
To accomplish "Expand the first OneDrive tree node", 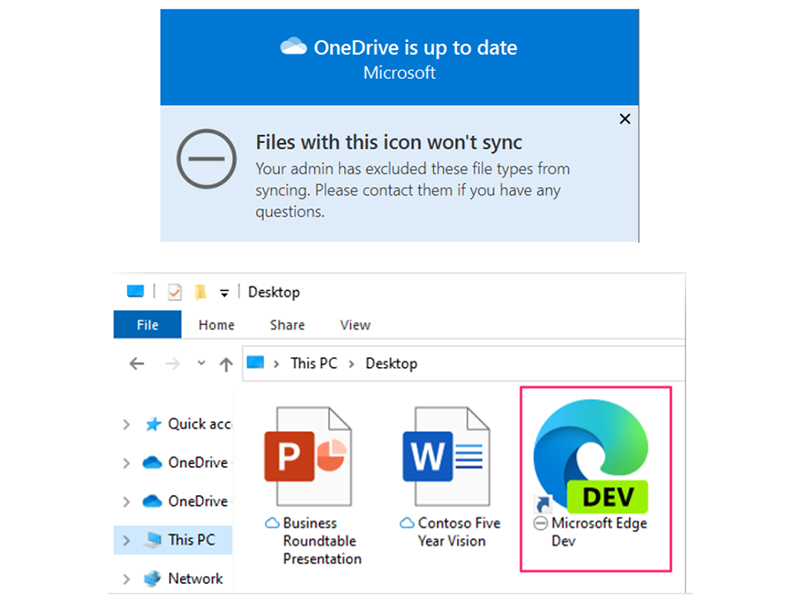I will 126,463.
